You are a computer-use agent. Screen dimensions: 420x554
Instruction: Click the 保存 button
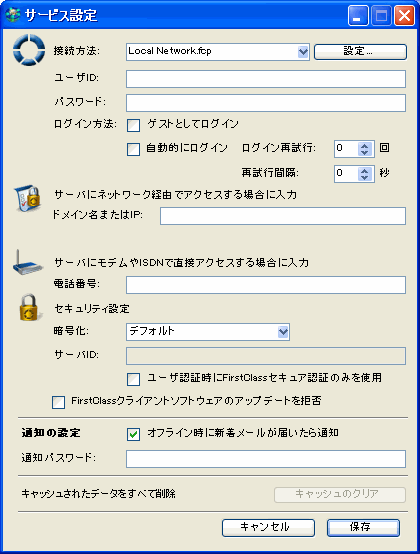click(x=363, y=528)
